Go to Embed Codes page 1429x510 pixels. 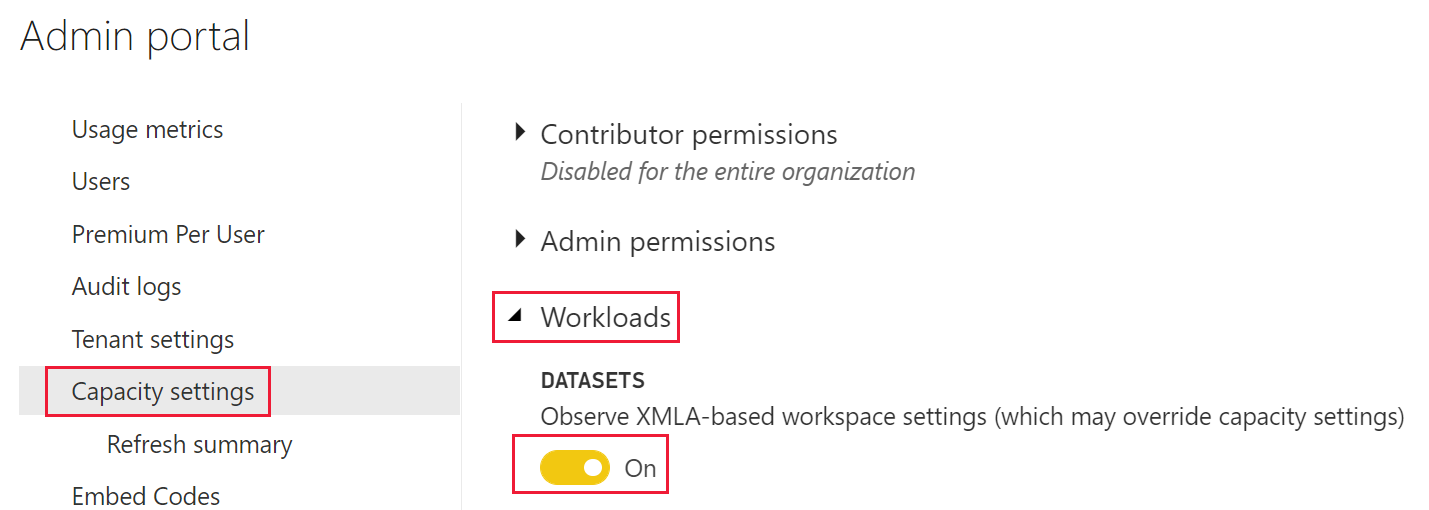tap(146, 496)
